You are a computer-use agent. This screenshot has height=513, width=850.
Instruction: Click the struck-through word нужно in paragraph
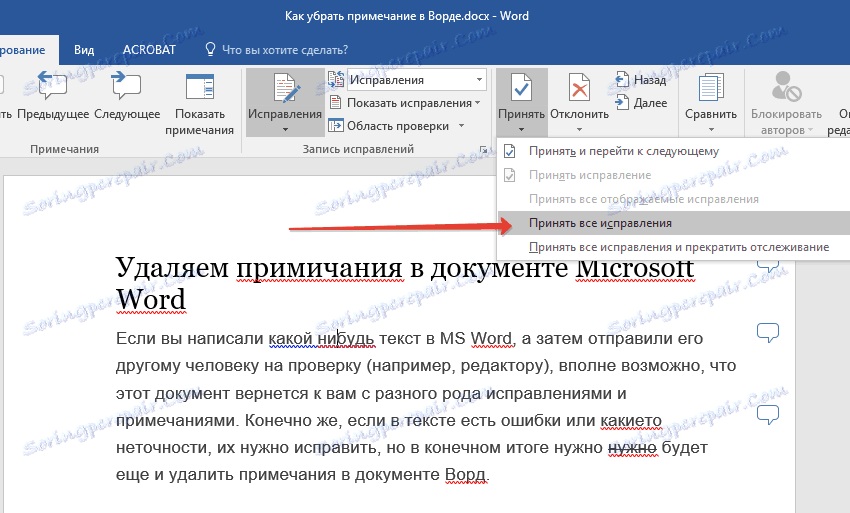click(x=632, y=447)
